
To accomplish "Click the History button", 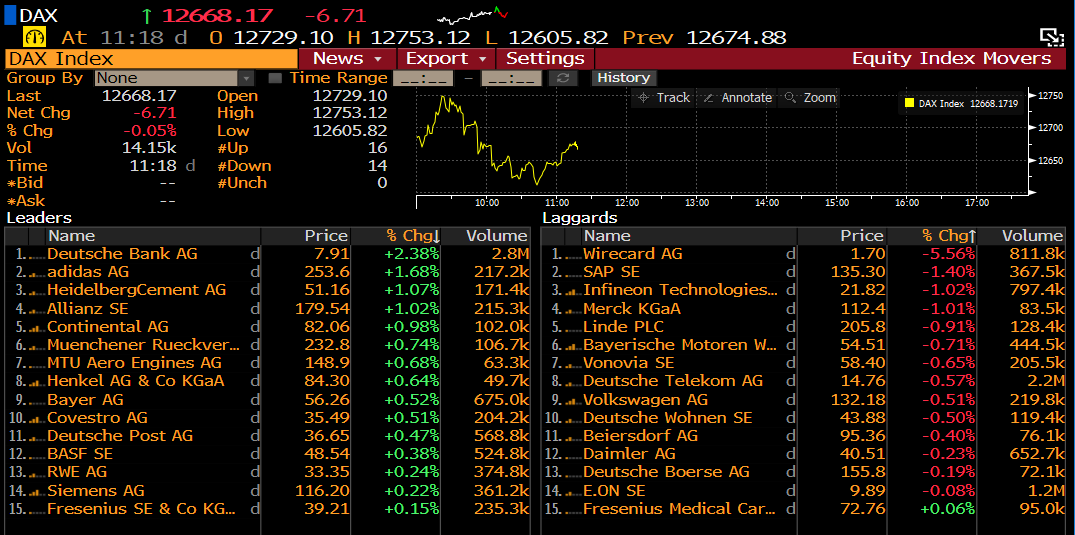I will tap(623, 78).
